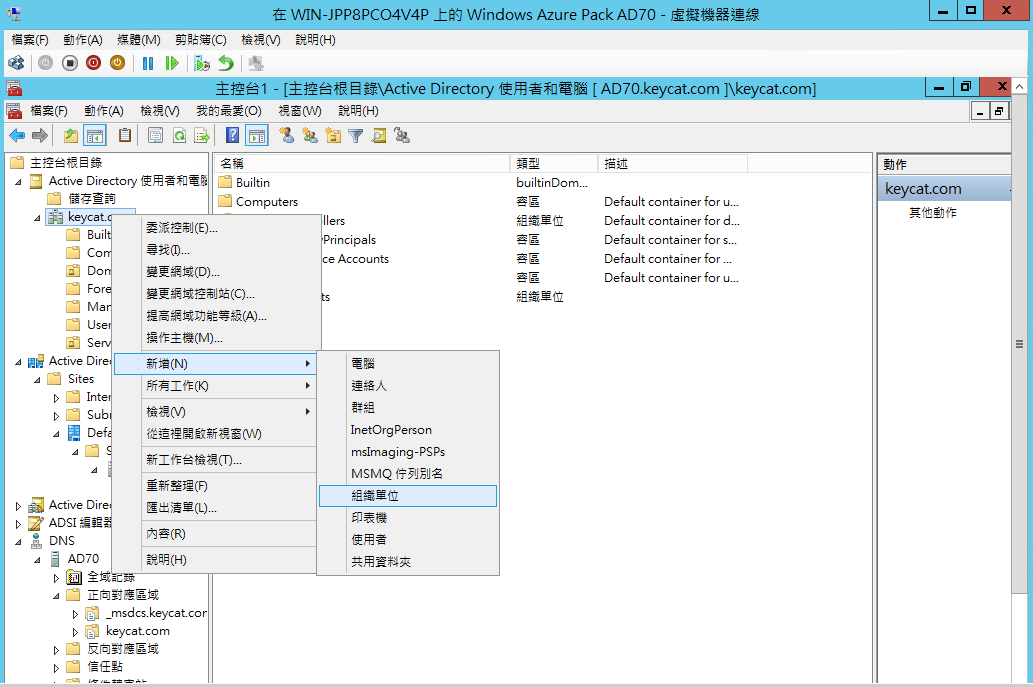Go back with blue arrow icon

point(16,136)
